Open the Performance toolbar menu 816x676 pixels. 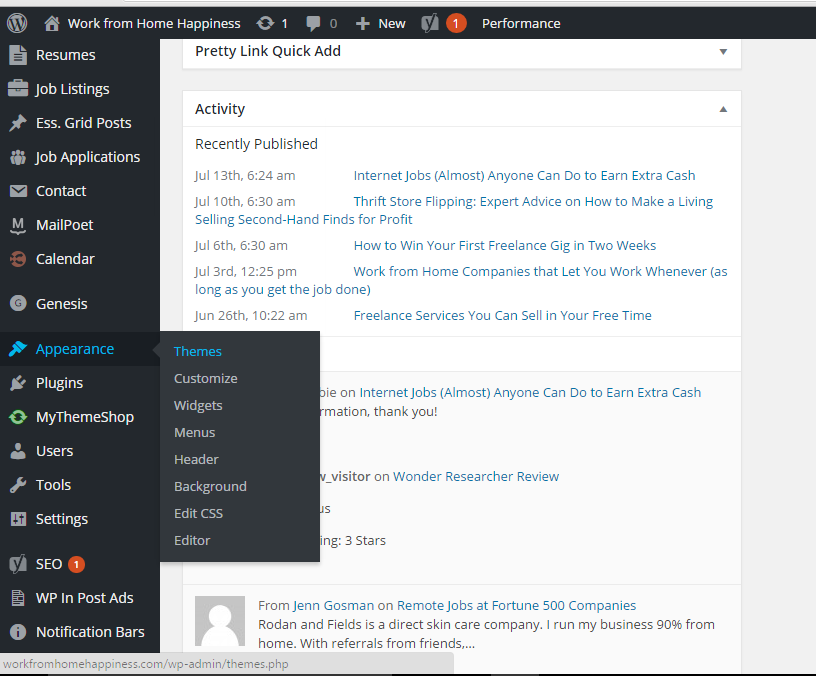pyautogui.click(x=521, y=23)
